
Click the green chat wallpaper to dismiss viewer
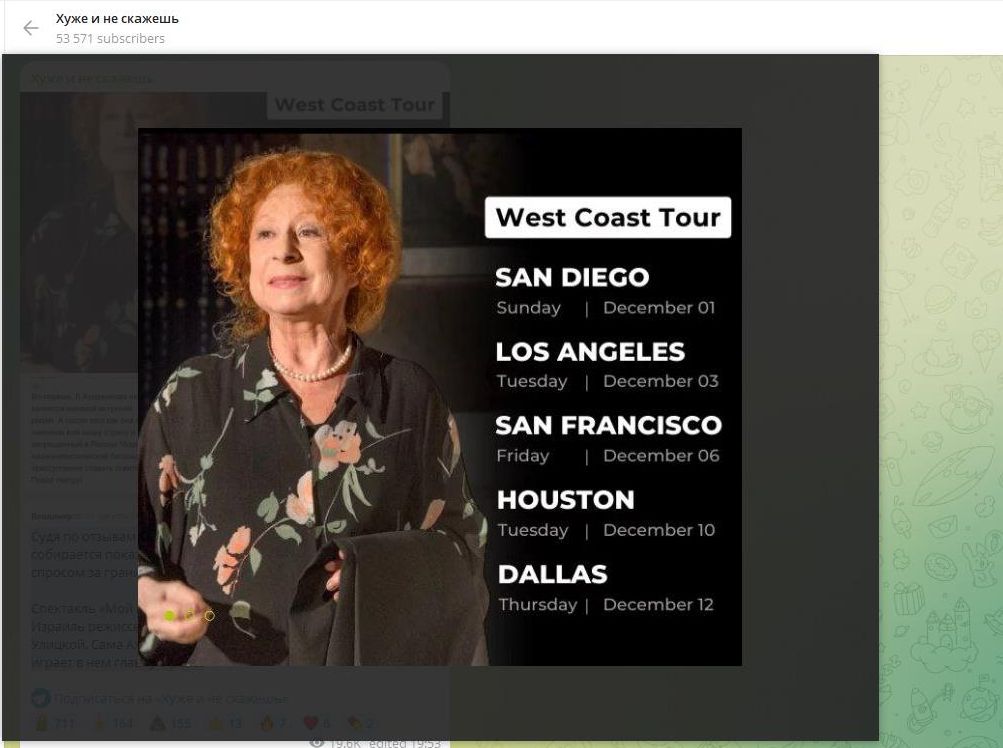[x=940, y=400]
